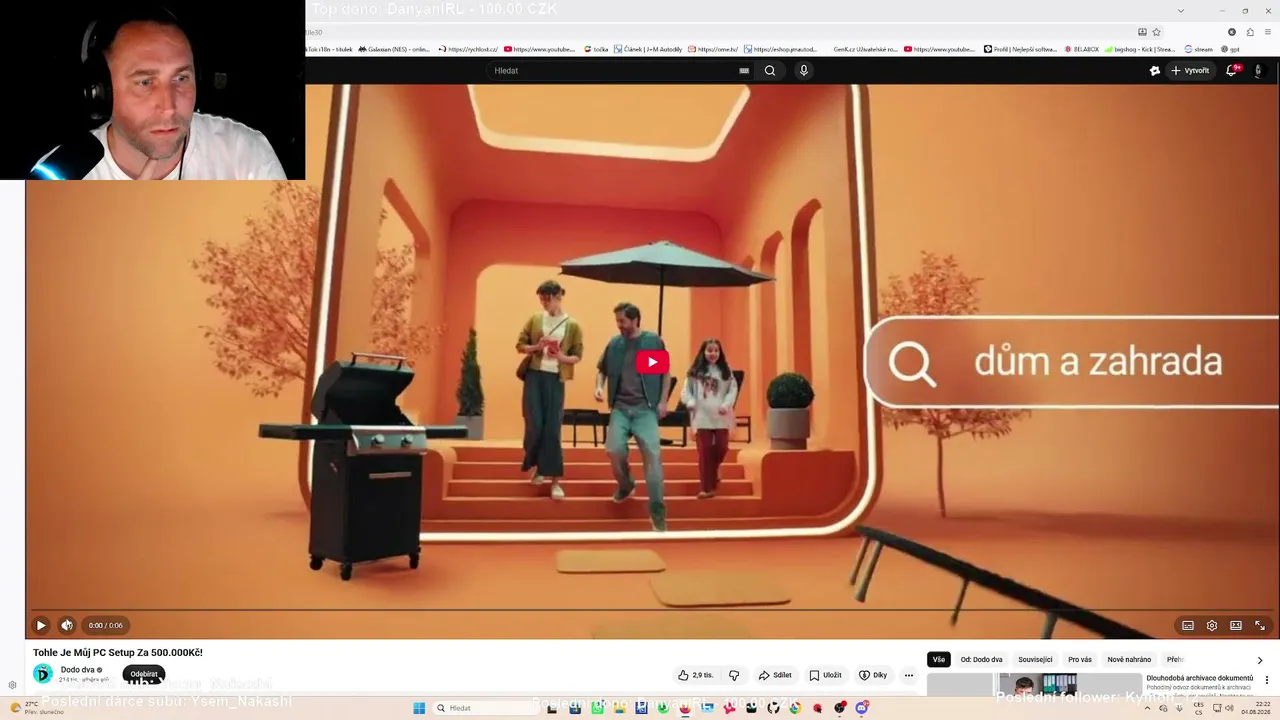The image size is (1280, 720).
Task: Show more filter chips with right arrow
Action: coord(1259,660)
